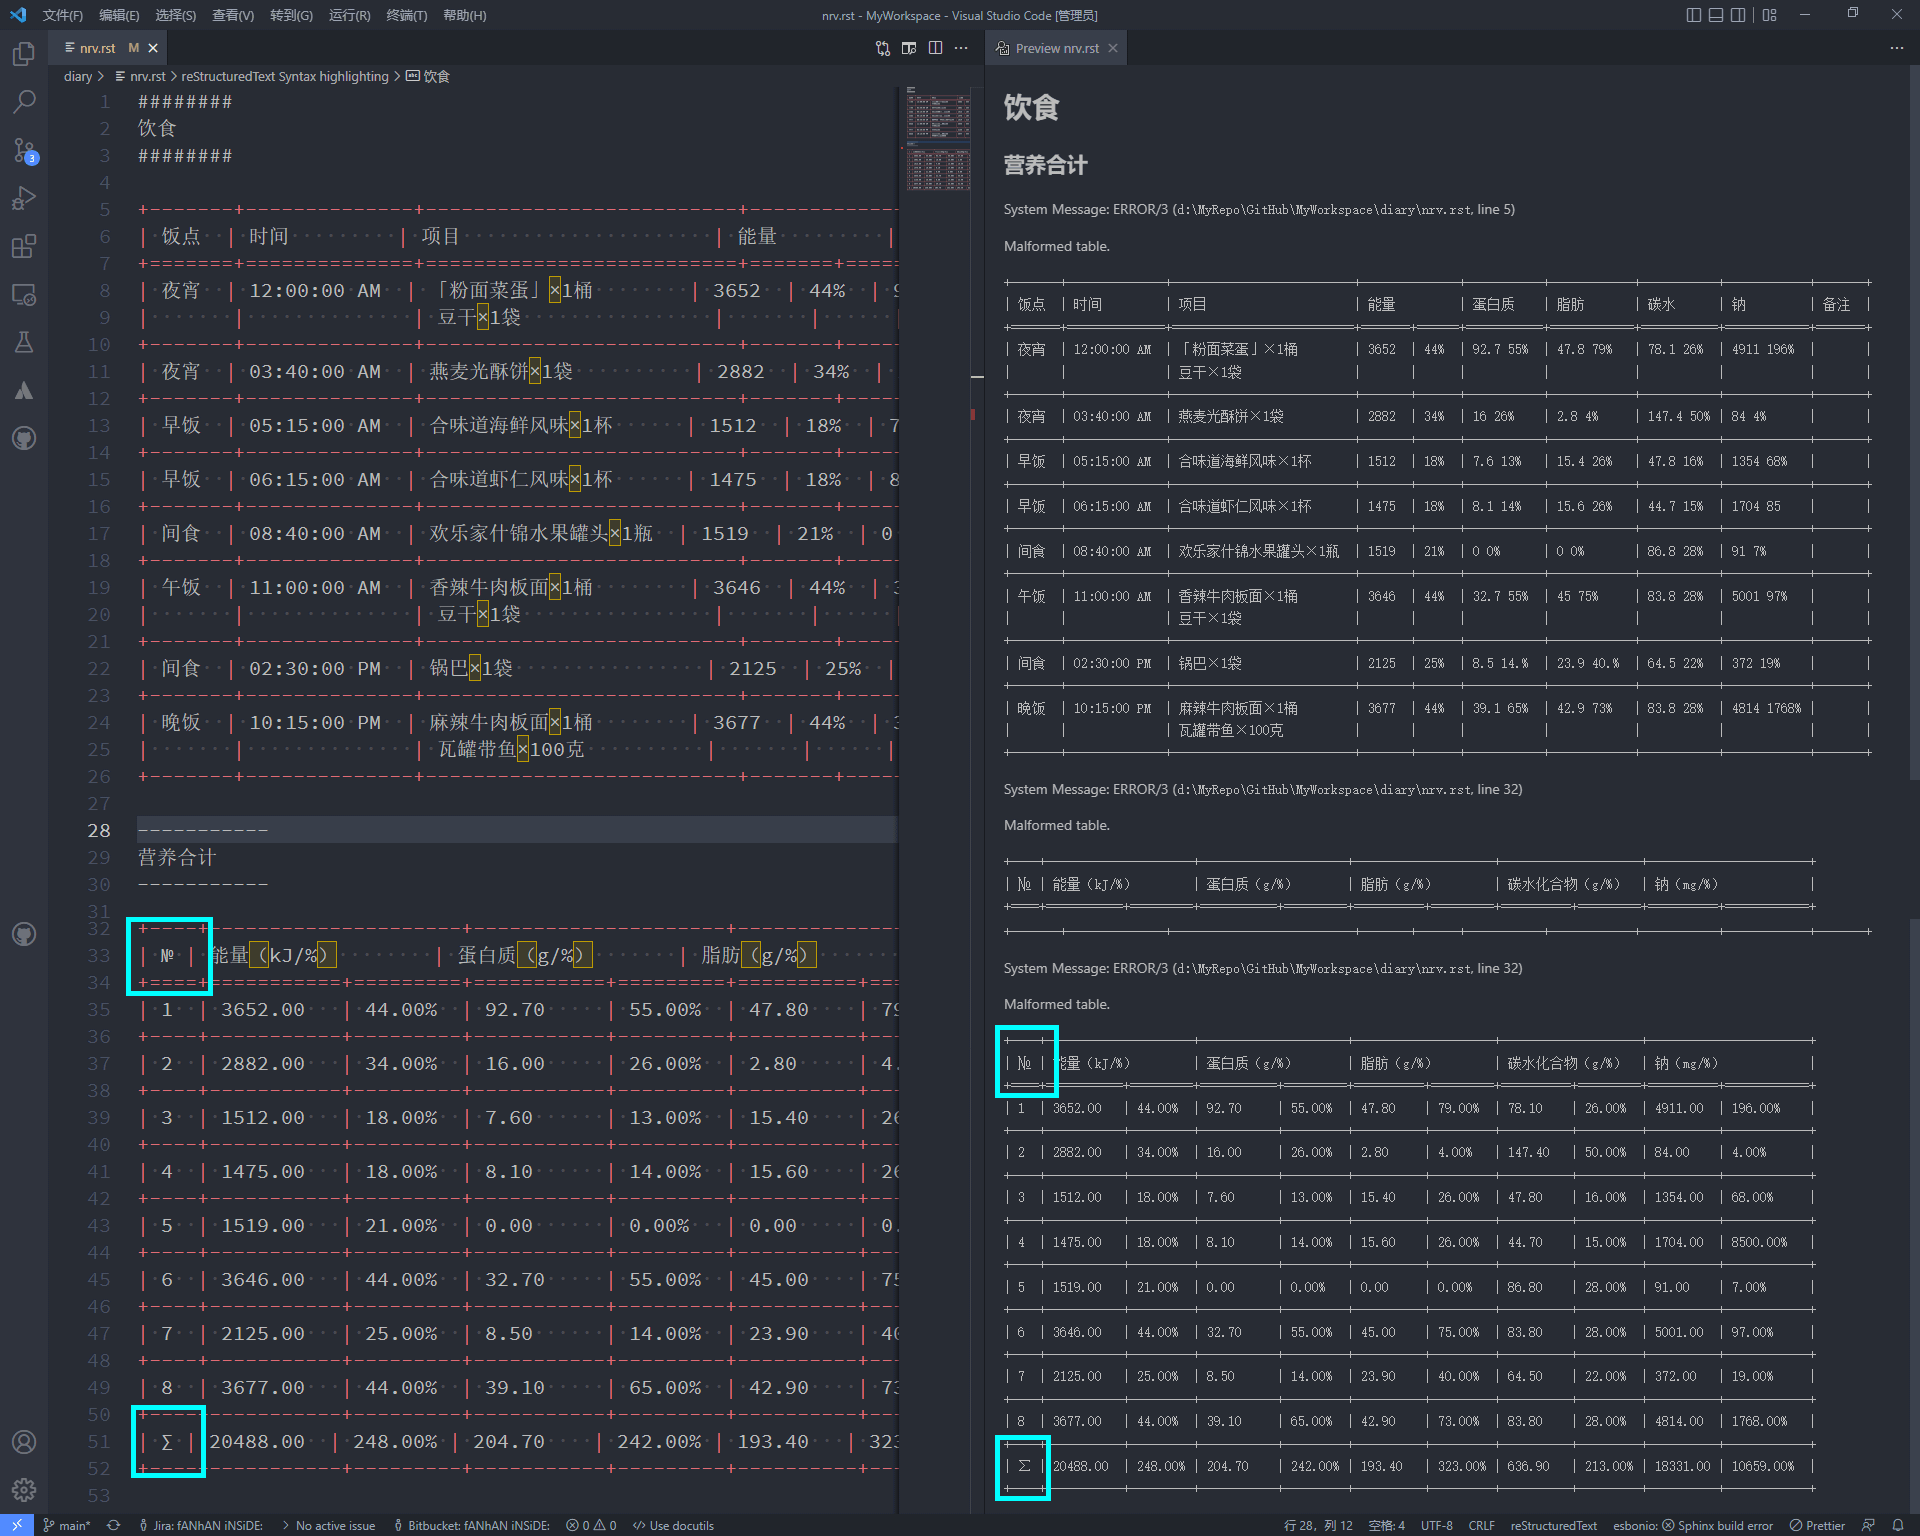Change end of line sequence CRLF

pos(1481,1525)
